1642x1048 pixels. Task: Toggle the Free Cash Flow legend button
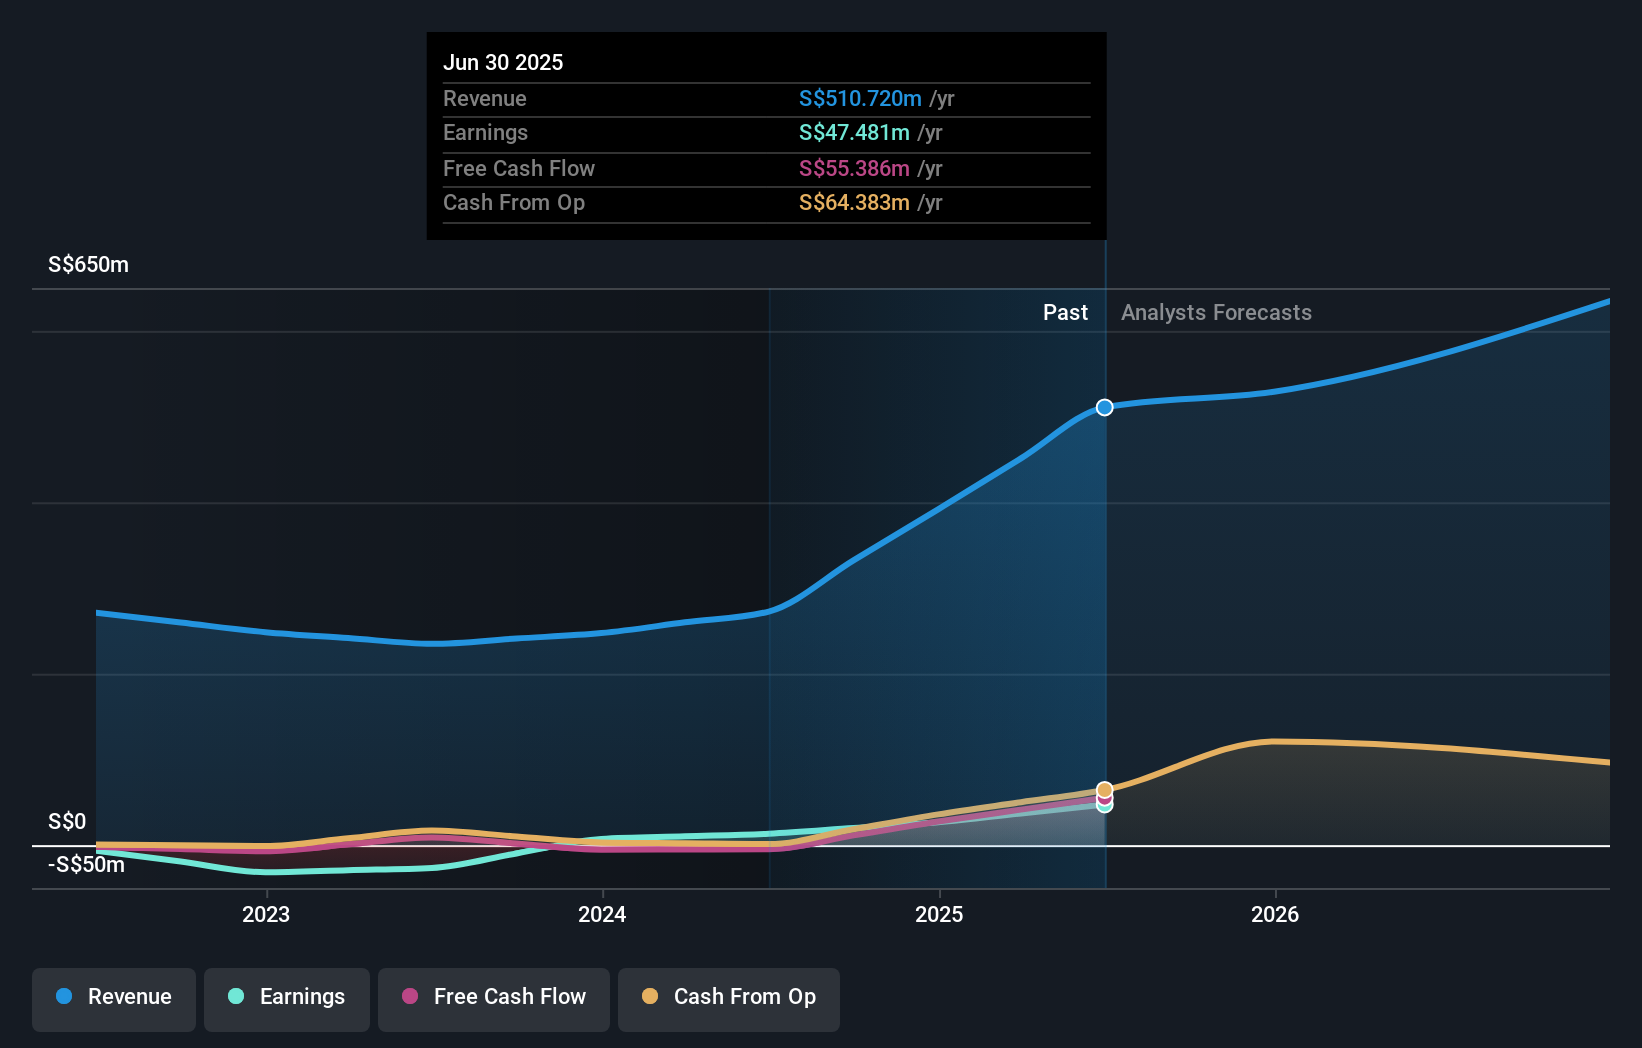tap(494, 999)
